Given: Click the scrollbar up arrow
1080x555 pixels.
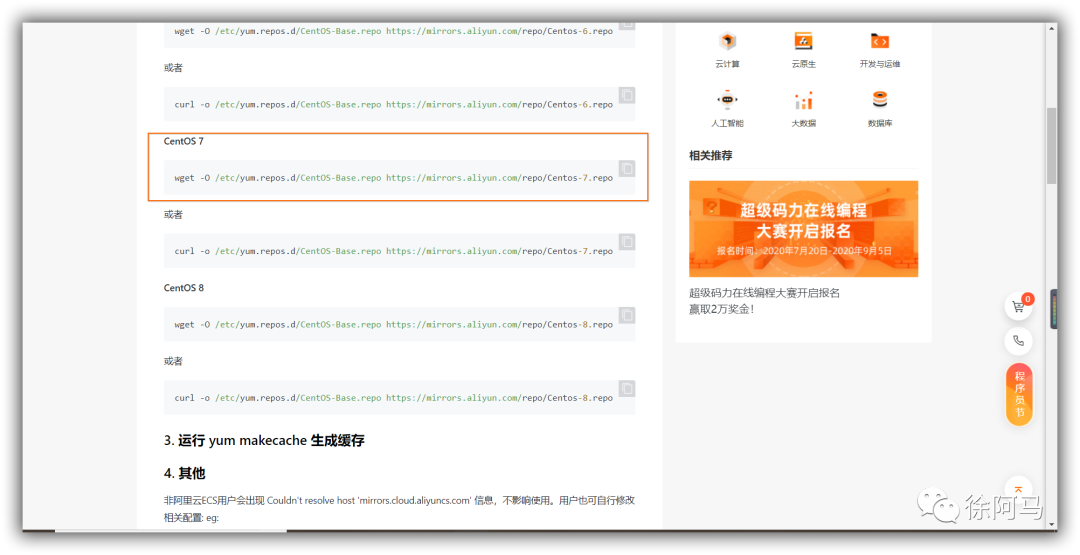Looking at the screenshot, I should click(x=1051, y=29).
